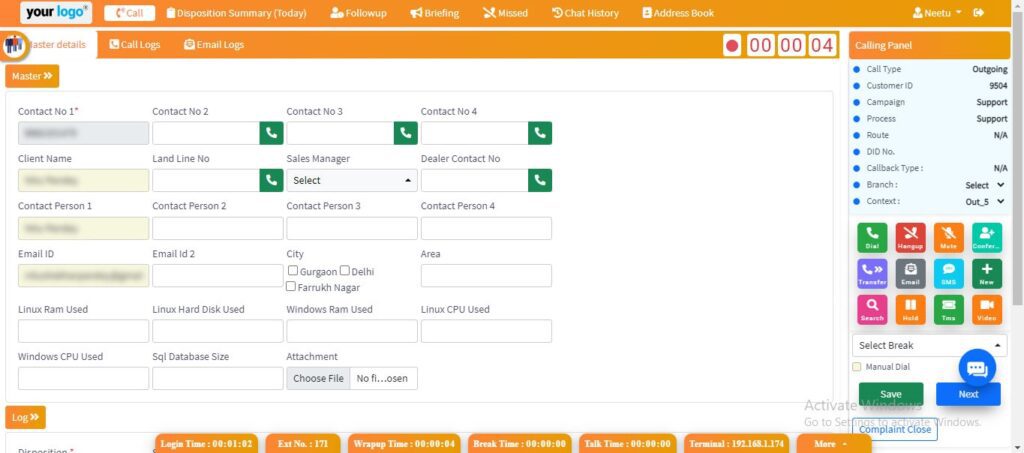Click the green New plus icon

click(x=987, y=273)
